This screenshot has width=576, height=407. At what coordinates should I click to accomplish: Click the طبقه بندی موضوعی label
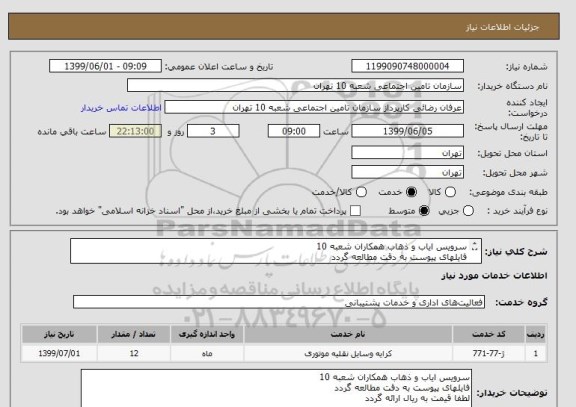[x=508, y=192]
